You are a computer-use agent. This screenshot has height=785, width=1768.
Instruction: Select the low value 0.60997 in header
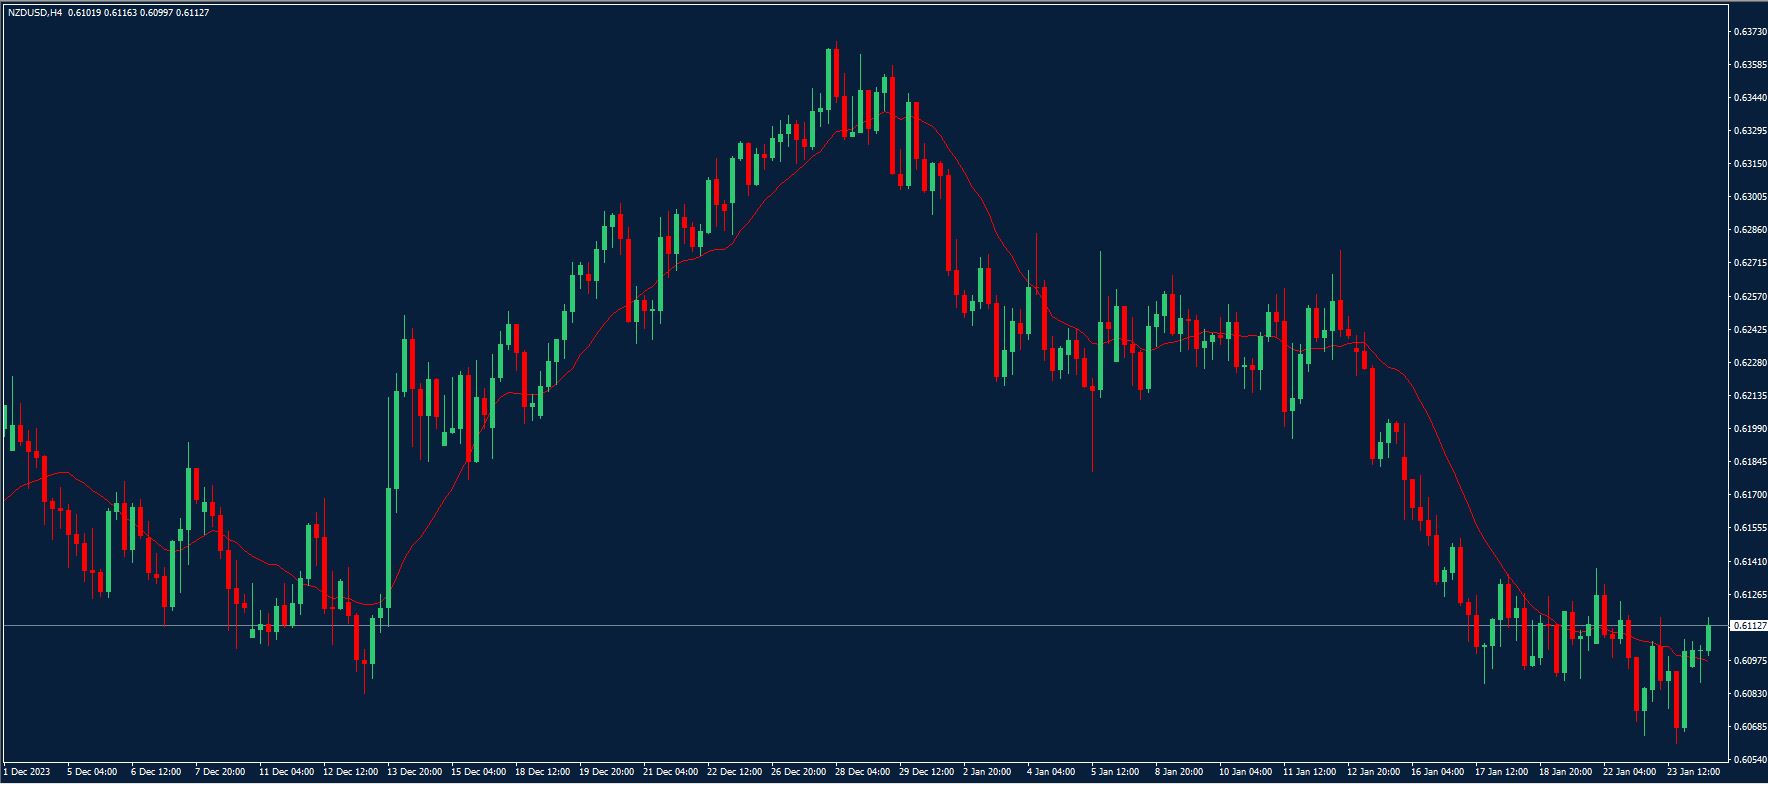156,13
